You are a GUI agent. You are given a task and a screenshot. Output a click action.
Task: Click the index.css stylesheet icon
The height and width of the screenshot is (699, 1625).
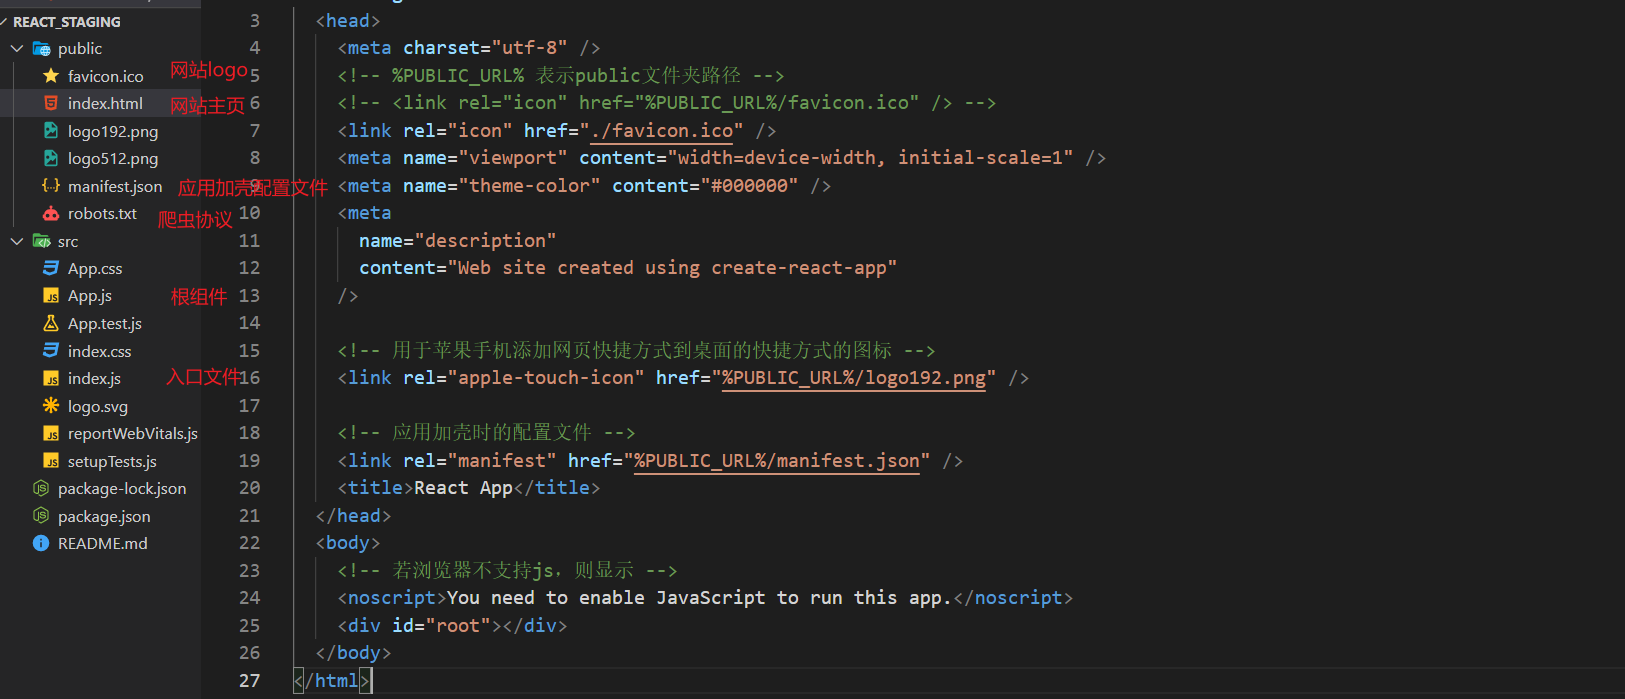51,351
